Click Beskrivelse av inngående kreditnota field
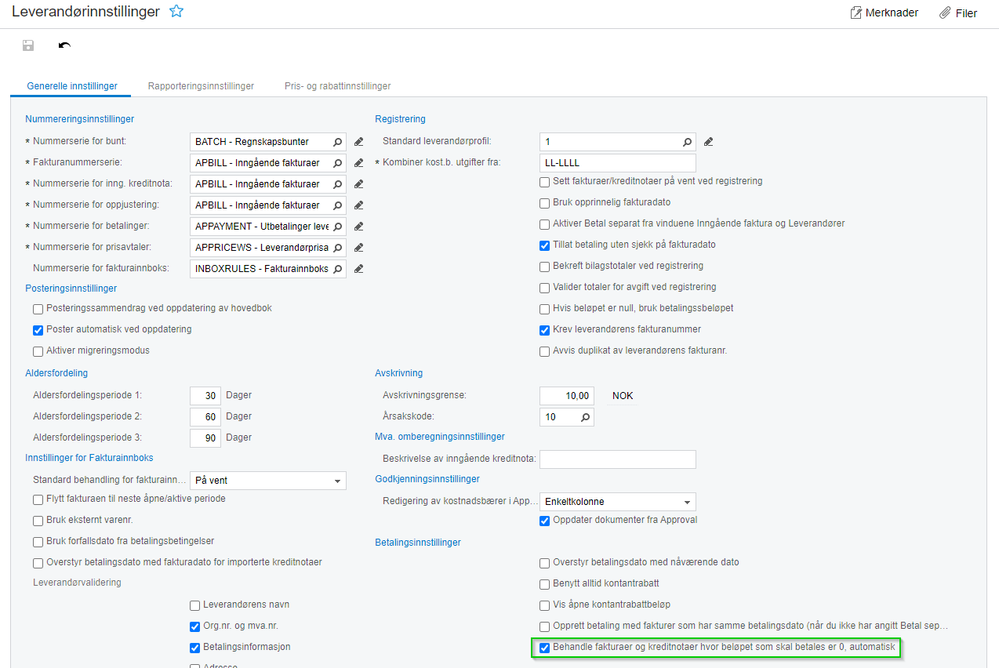999x668 pixels. point(617,459)
